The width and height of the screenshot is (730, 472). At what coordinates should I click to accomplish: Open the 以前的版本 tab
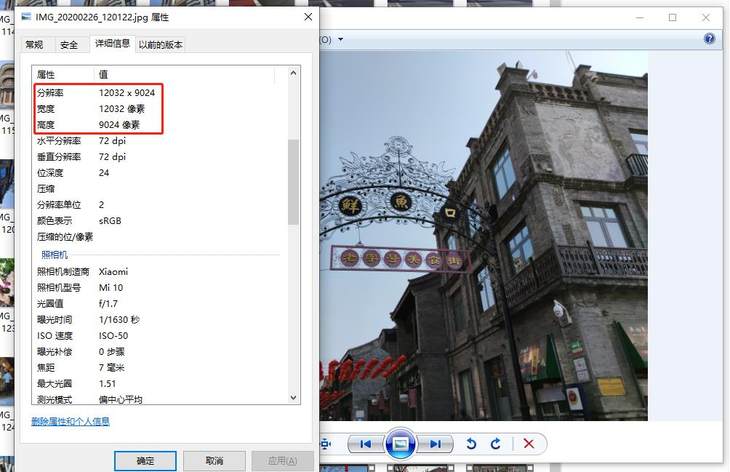pyautogui.click(x=160, y=45)
